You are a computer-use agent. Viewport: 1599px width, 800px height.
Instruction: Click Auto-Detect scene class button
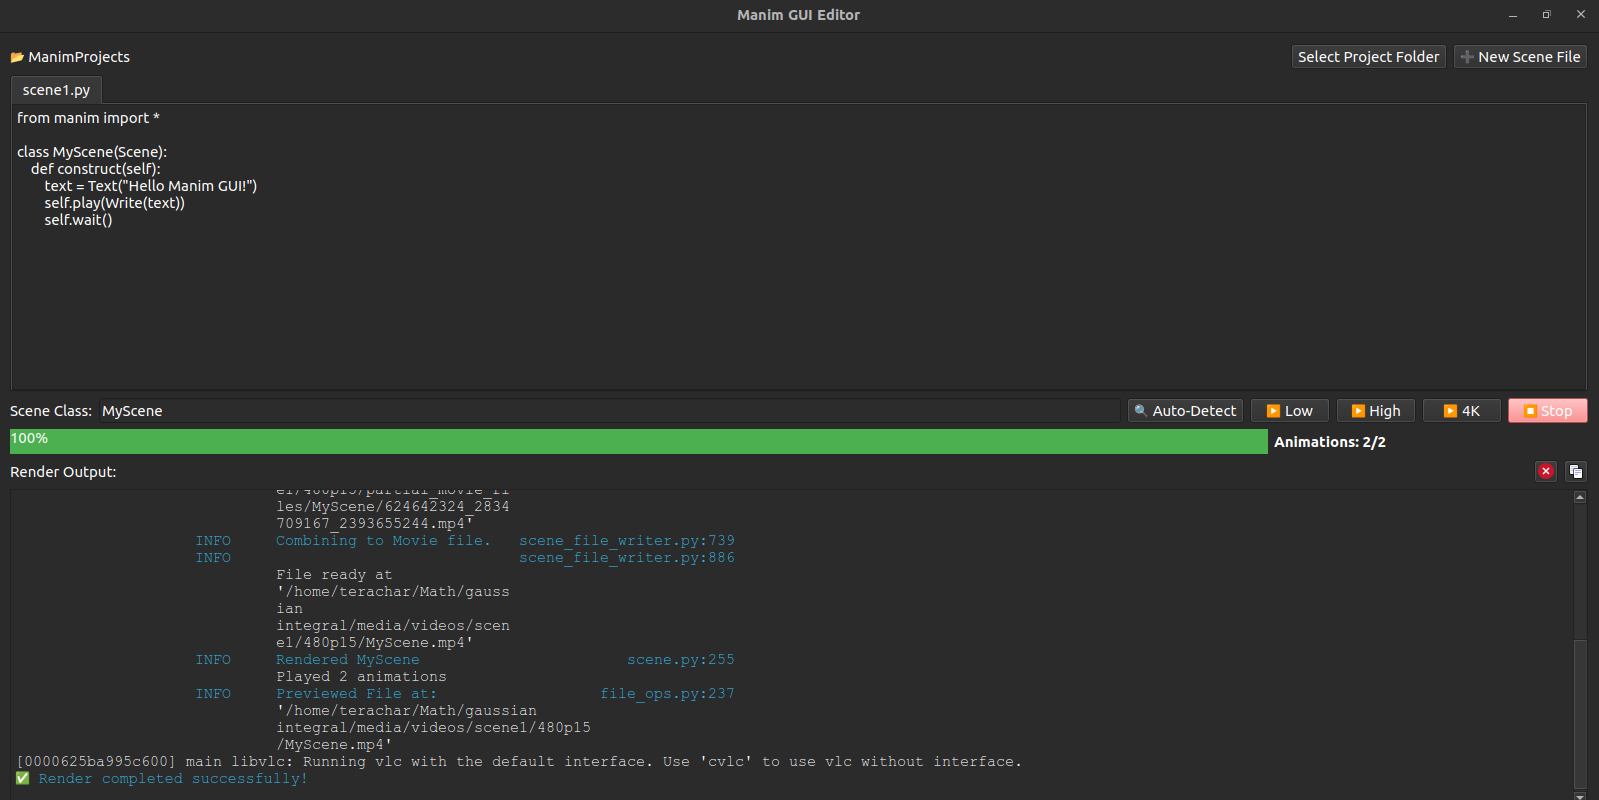(1186, 411)
